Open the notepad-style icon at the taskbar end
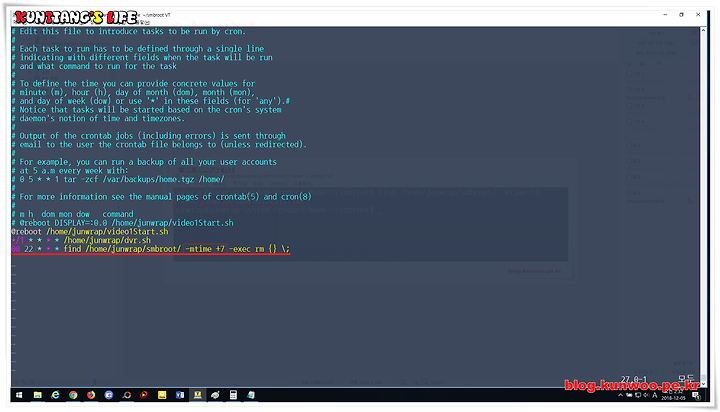Viewport: 720px width, 412px height. 251,395
